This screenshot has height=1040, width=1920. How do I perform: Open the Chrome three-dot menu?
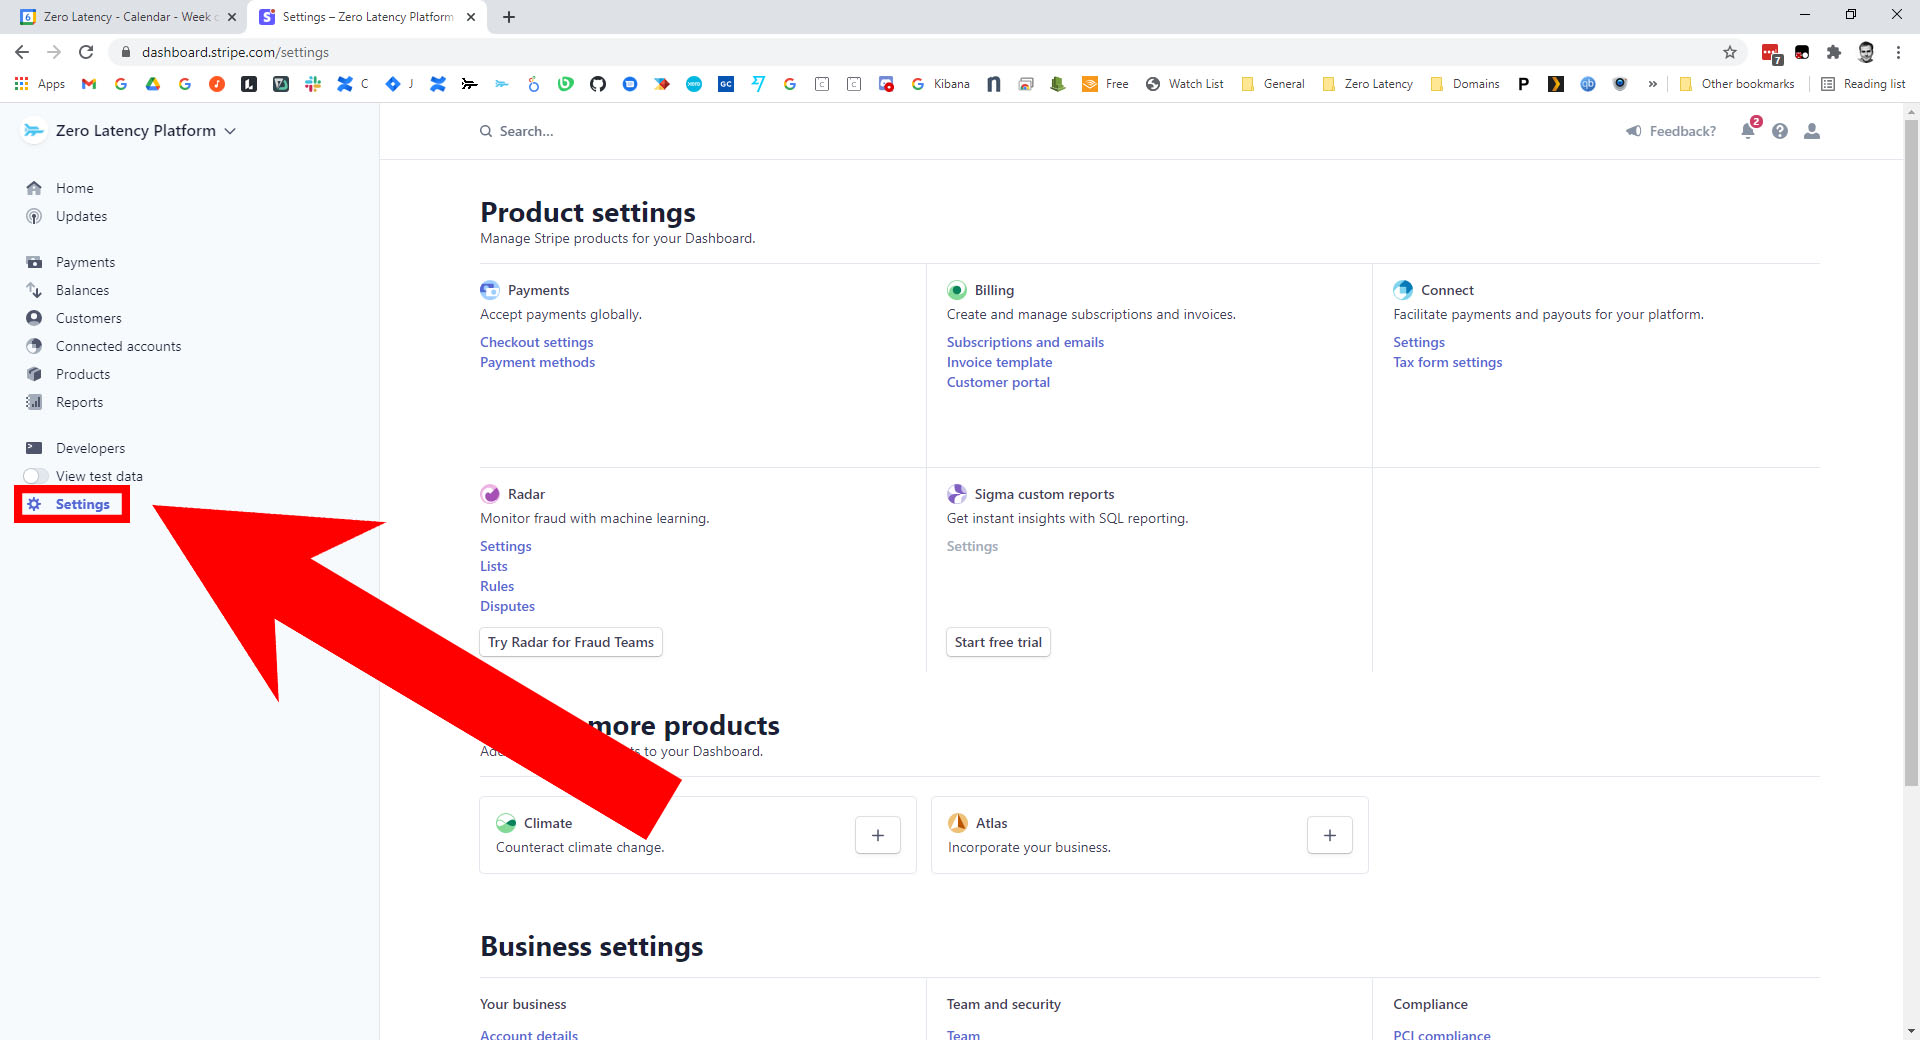[1898, 52]
